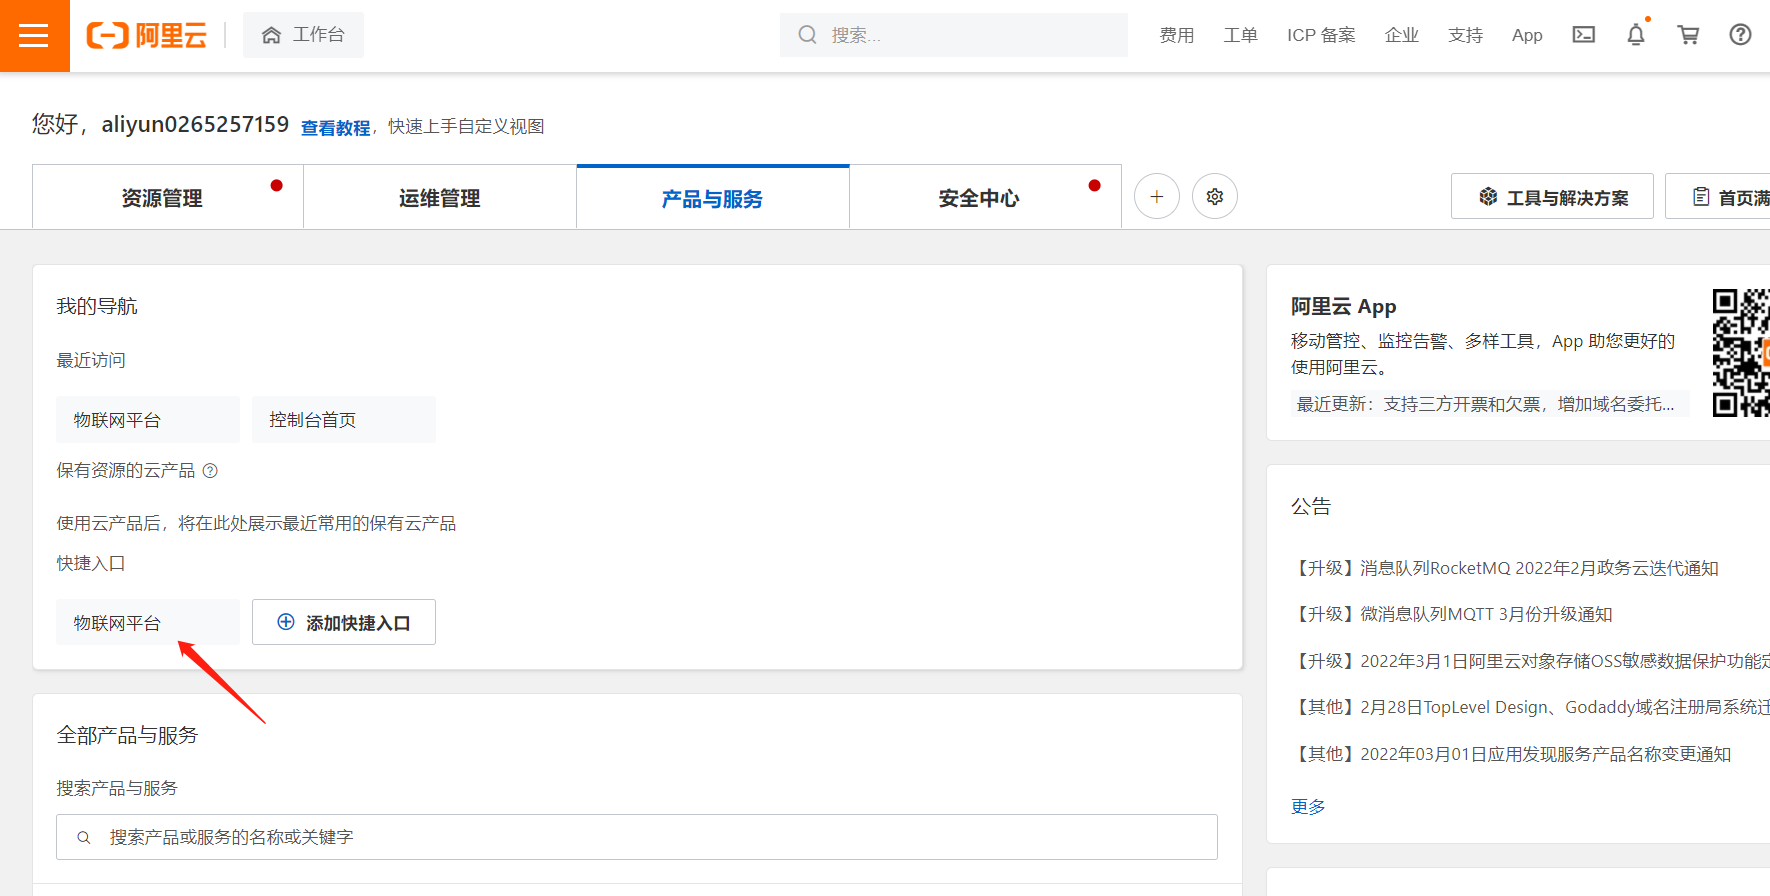The height and width of the screenshot is (896, 1770).
Task: Open the App menu item
Action: 1527,35
